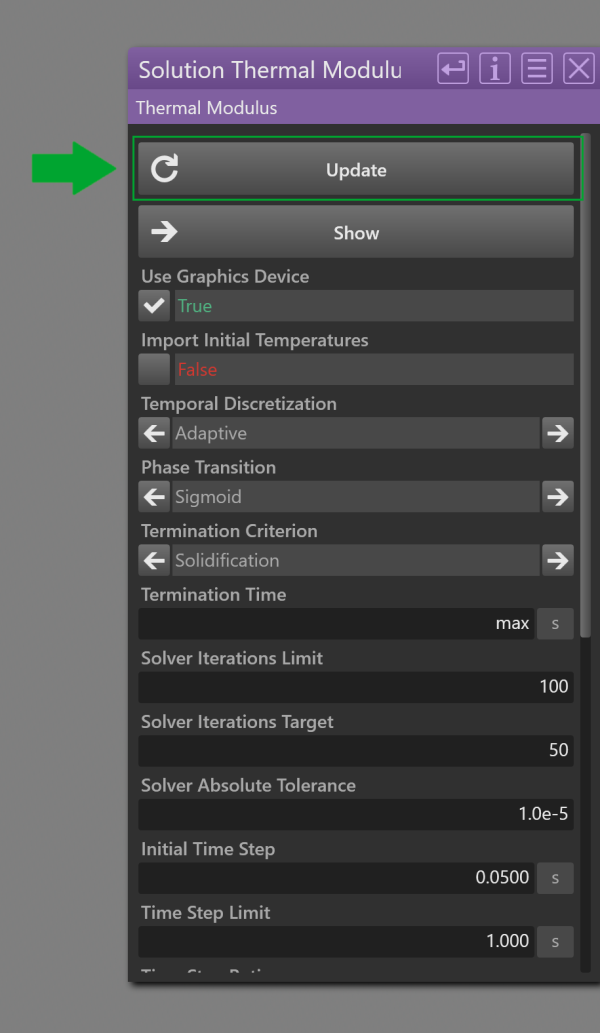600x1033 pixels.
Task: Click the Solver Iterations Limit field
Action: [x=356, y=687]
